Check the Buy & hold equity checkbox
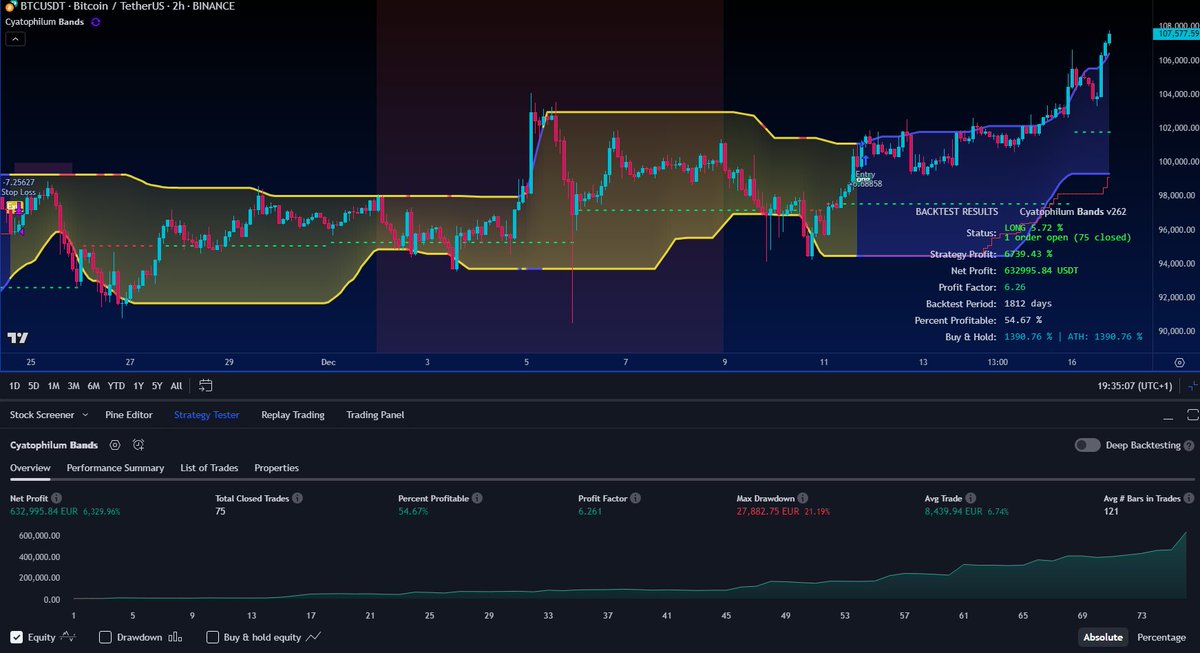 [x=212, y=636]
